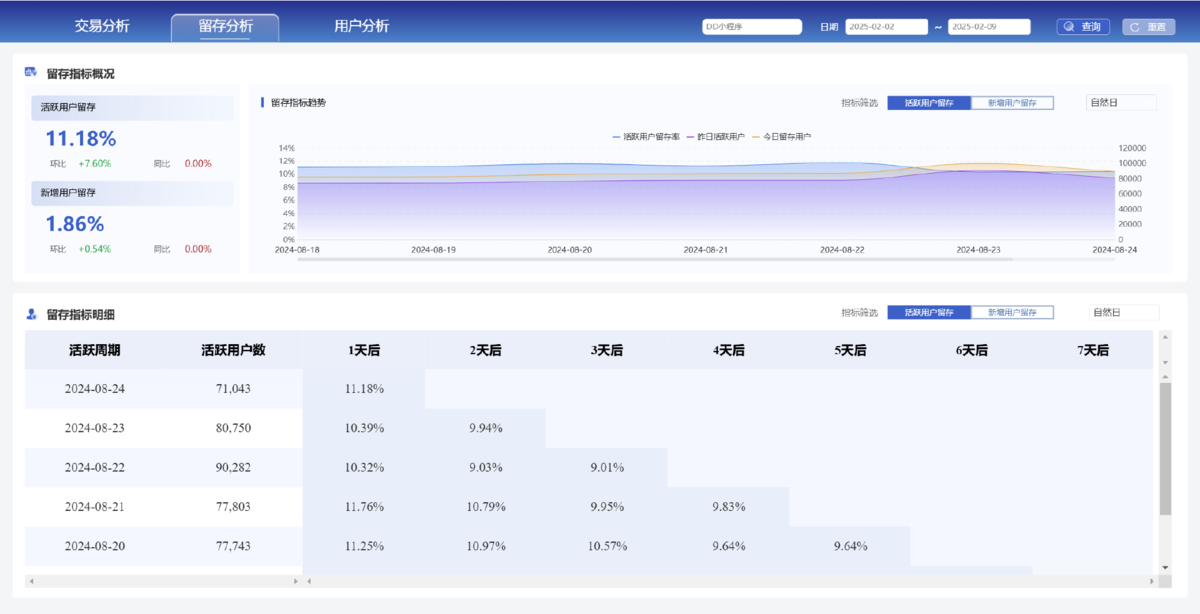Set end date field 2025-02-09
The image size is (1200, 614).
pos(989,27)
